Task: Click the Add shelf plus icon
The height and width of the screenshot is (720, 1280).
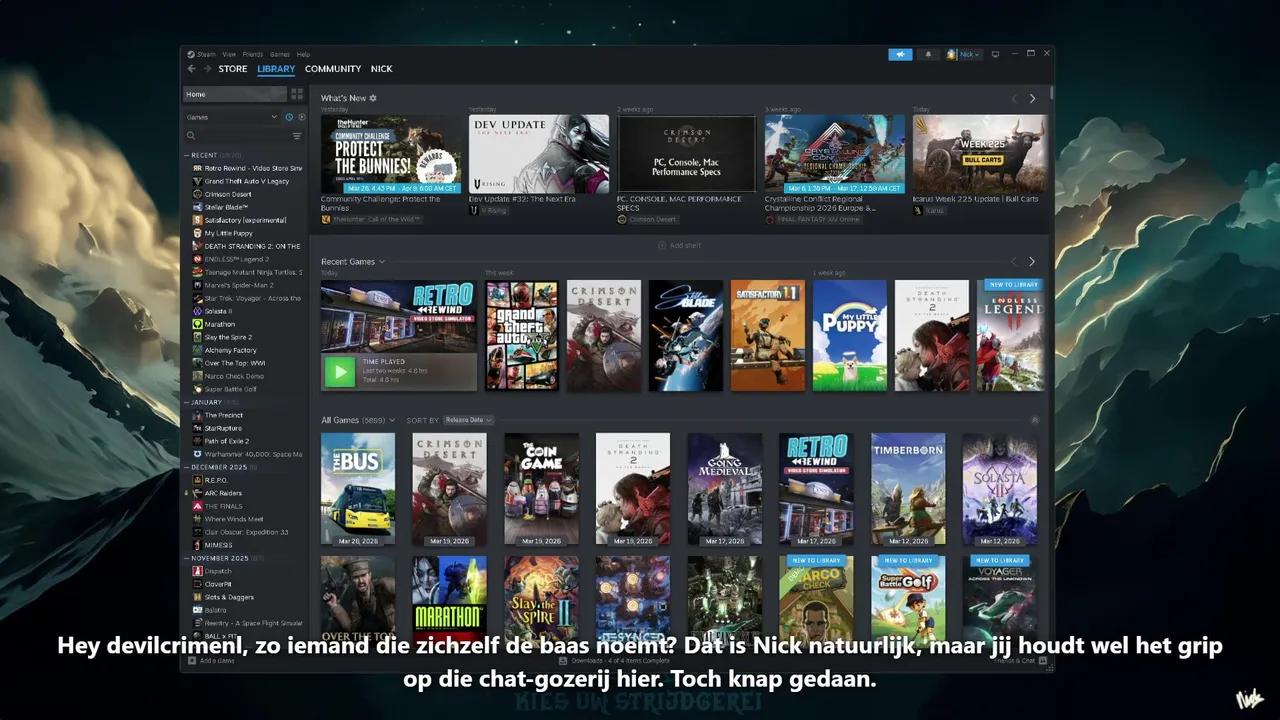Action: (661, 245)
